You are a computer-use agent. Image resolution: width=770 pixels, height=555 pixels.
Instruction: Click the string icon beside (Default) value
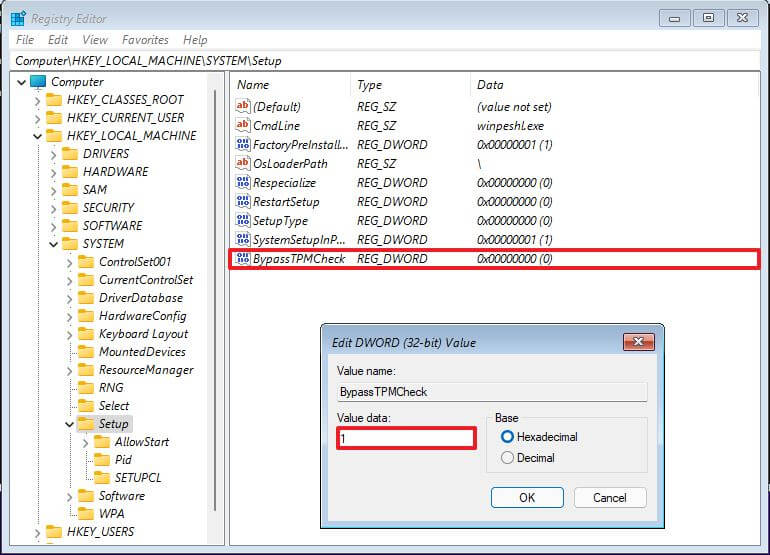point(243,106)
